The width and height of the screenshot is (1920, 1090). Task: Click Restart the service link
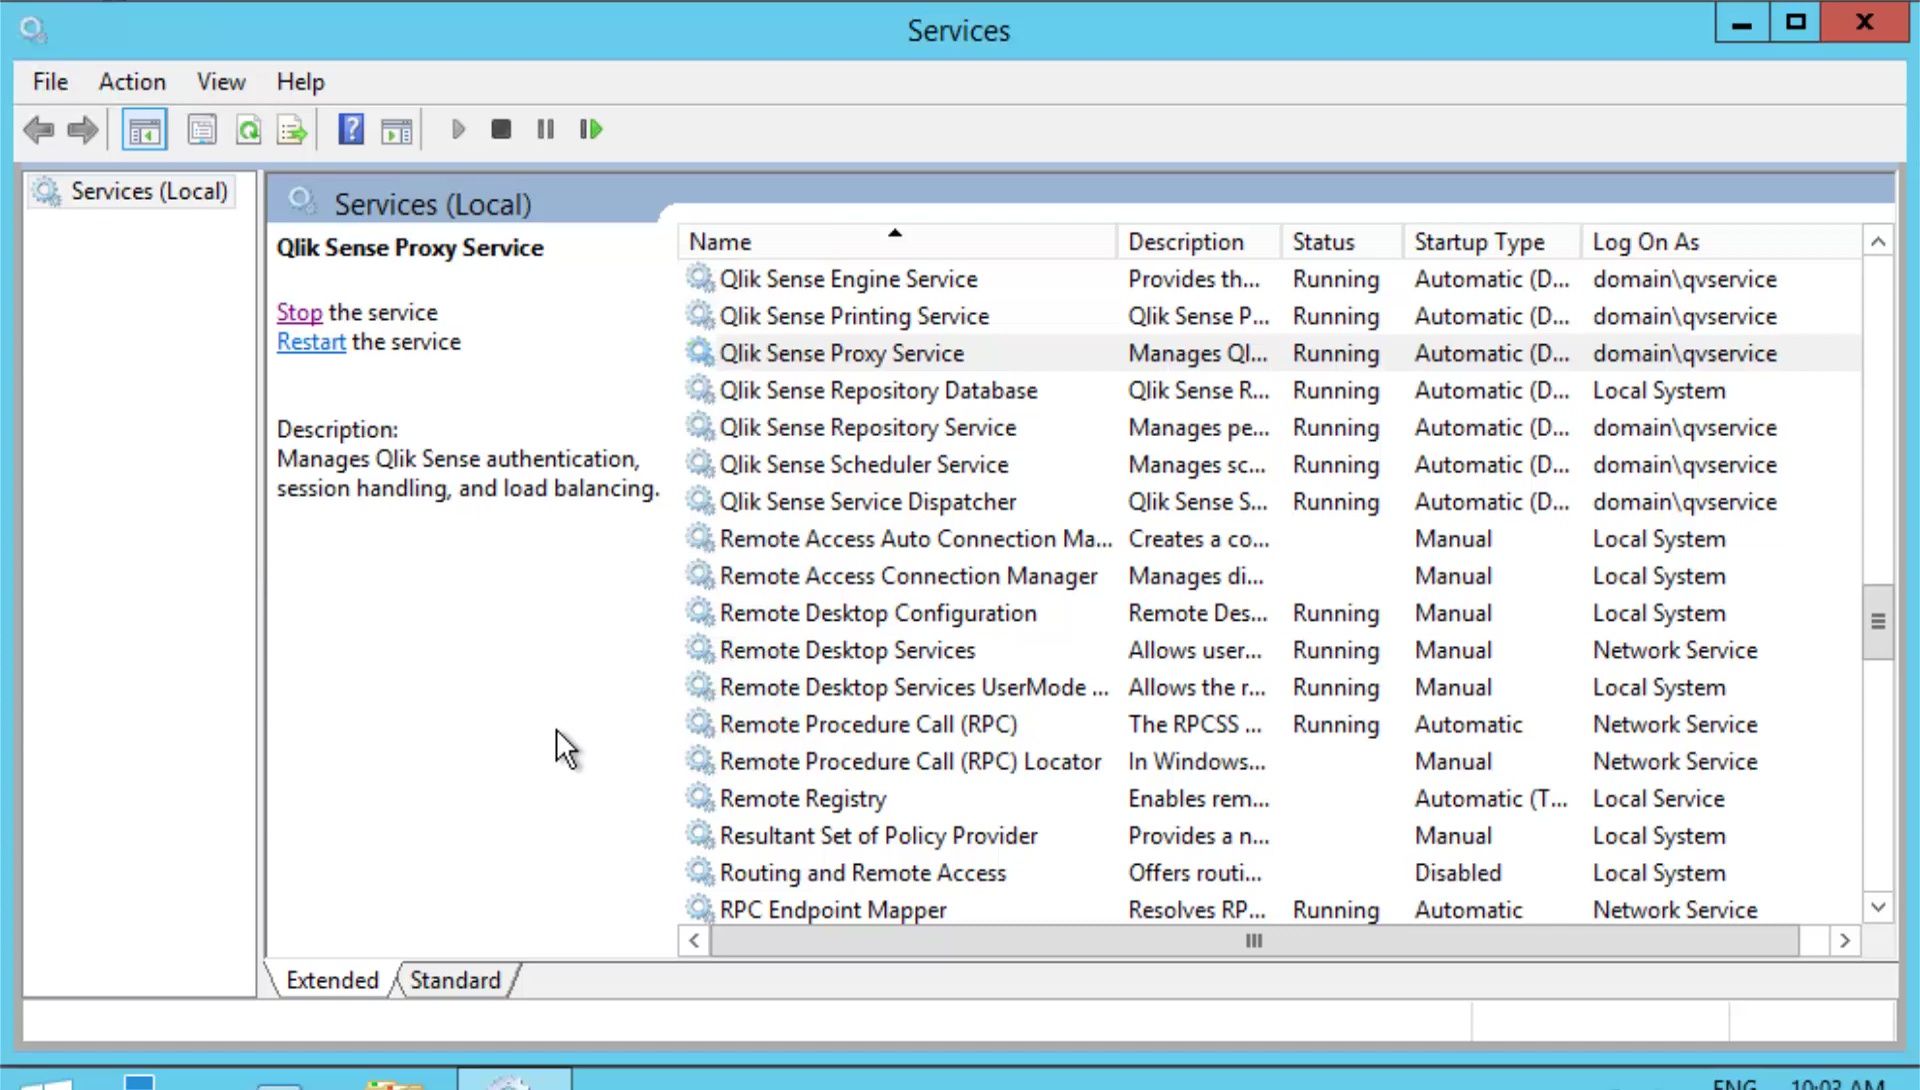coord(311,342)
